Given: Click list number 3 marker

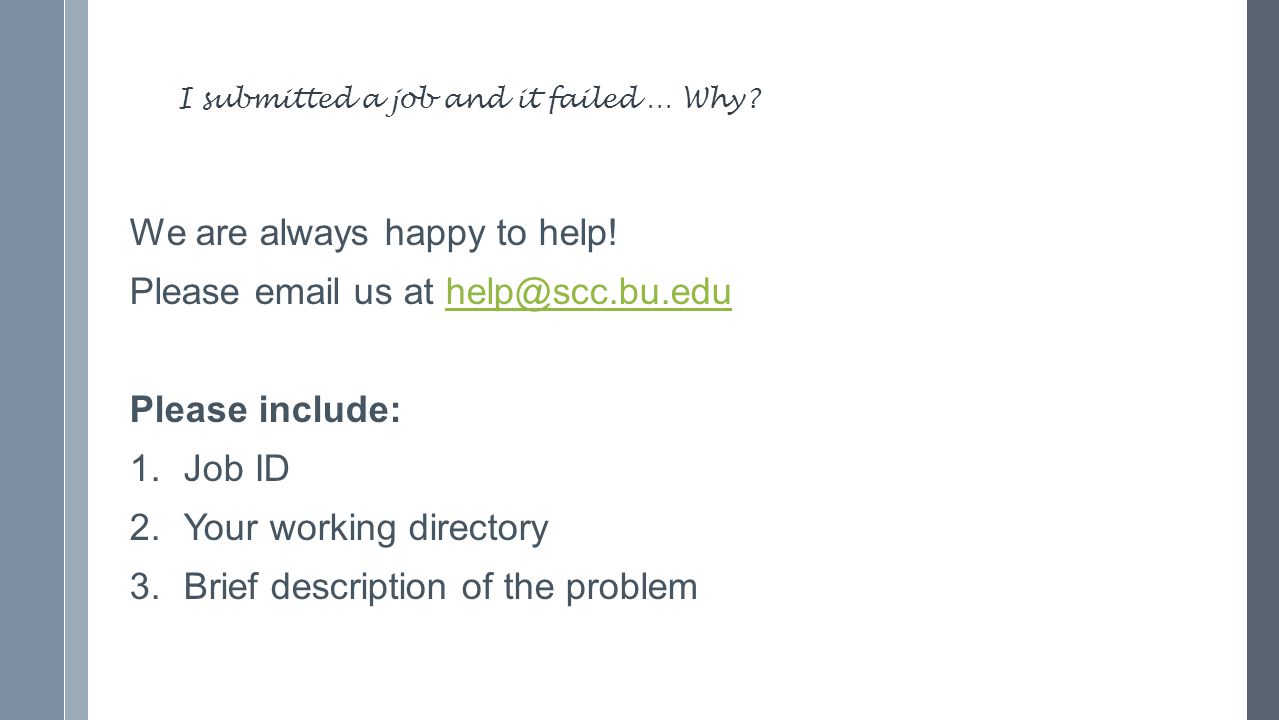Looking at the screenshot, I should coord(143,587).
